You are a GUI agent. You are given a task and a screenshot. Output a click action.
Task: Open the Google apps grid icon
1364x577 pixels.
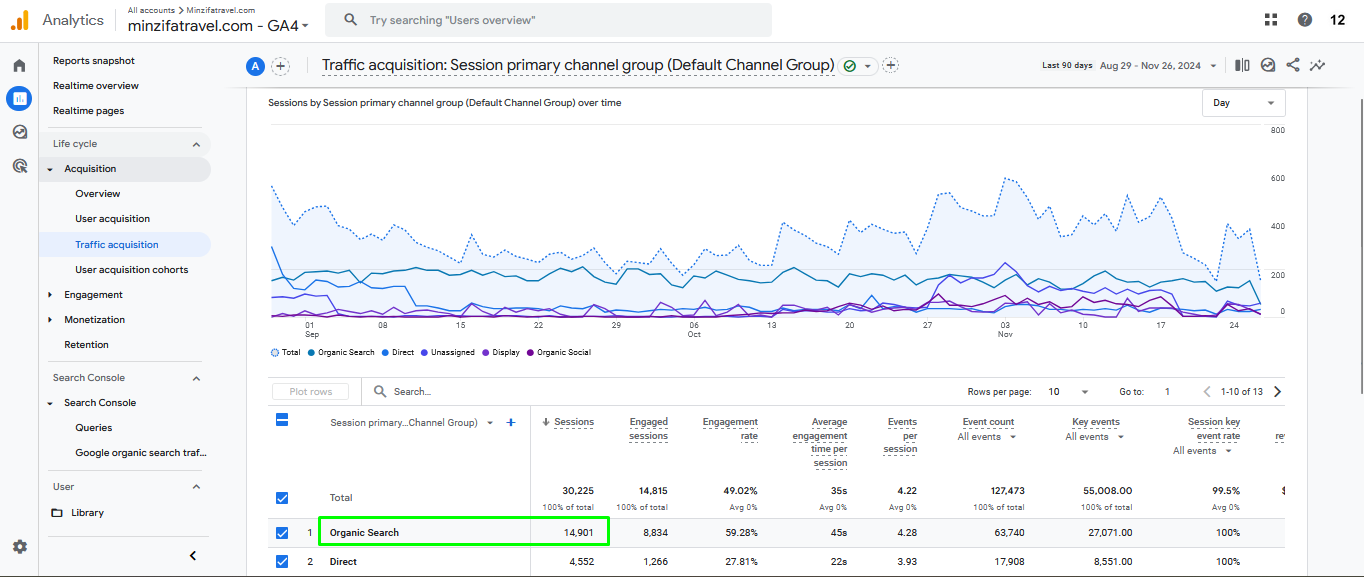coord(1271,19)
